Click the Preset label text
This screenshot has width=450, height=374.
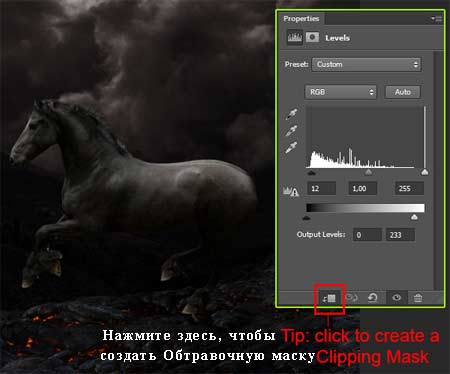[296, 64]
